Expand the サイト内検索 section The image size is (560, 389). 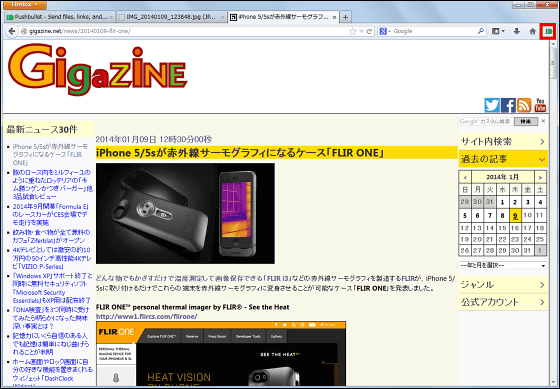coord(503,142)
